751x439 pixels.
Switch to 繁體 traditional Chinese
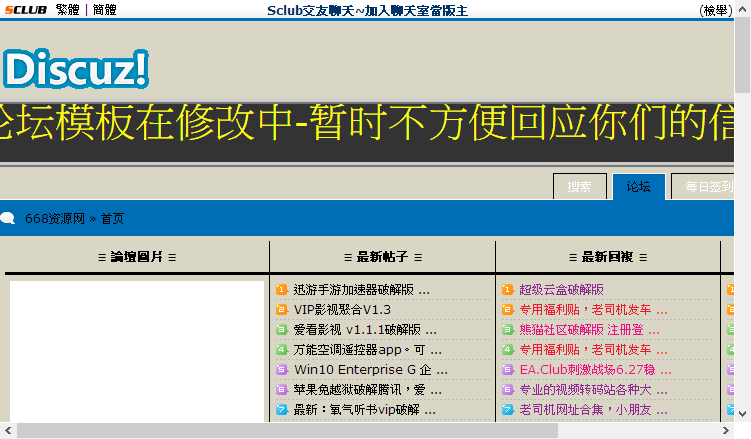[68, 10]
